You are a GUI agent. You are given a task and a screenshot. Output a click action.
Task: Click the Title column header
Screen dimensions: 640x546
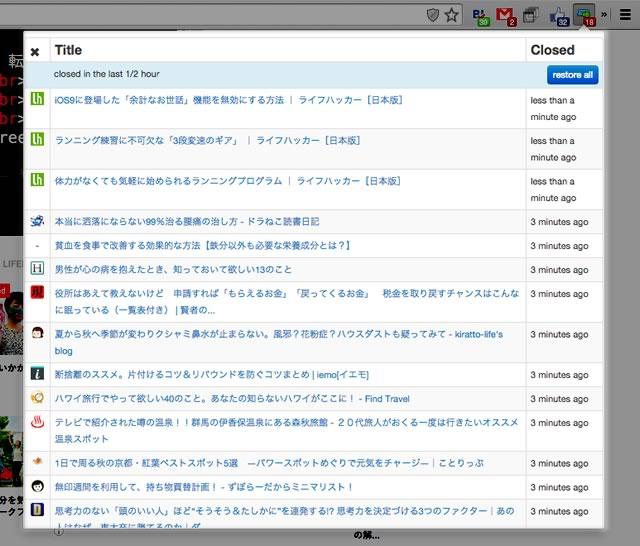[69, 50]
